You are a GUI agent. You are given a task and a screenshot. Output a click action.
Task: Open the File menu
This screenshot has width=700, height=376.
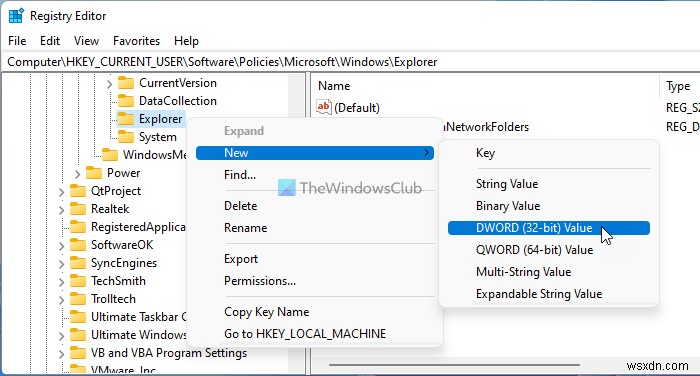tap(17, 41)
